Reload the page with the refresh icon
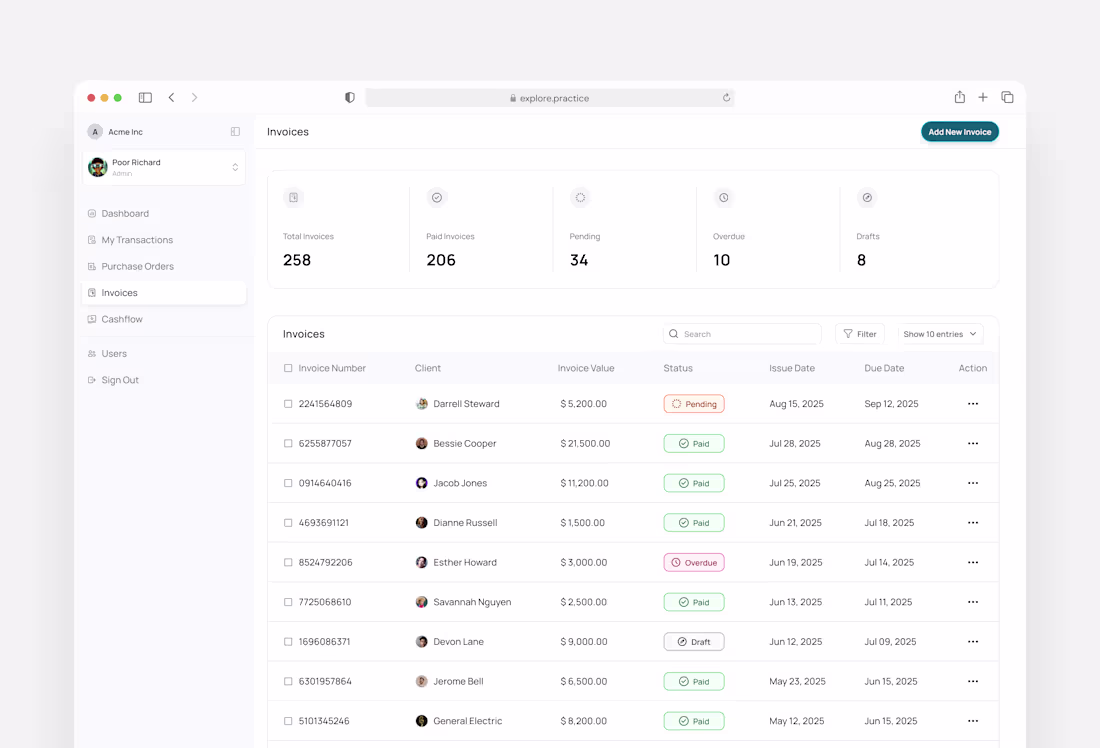Screen dimensions: 1100x748 726,98
